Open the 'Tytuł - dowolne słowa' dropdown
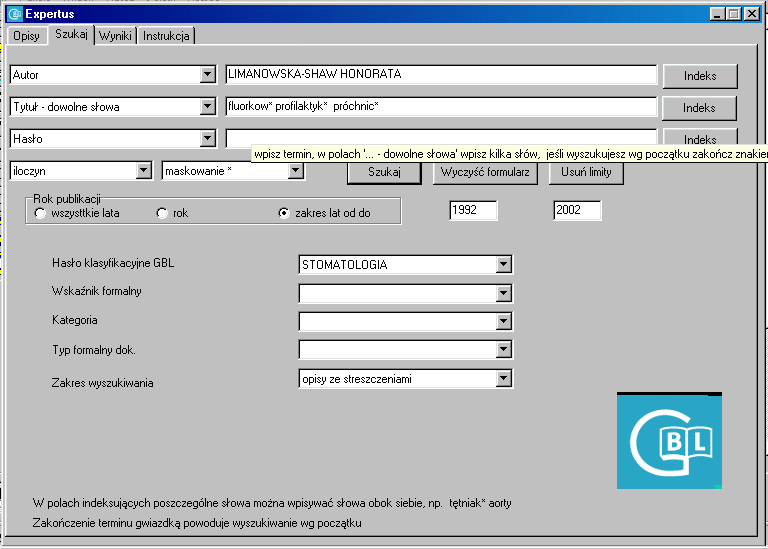The height and width of the screenshot is (549, 768). click(x=208, y=107)
